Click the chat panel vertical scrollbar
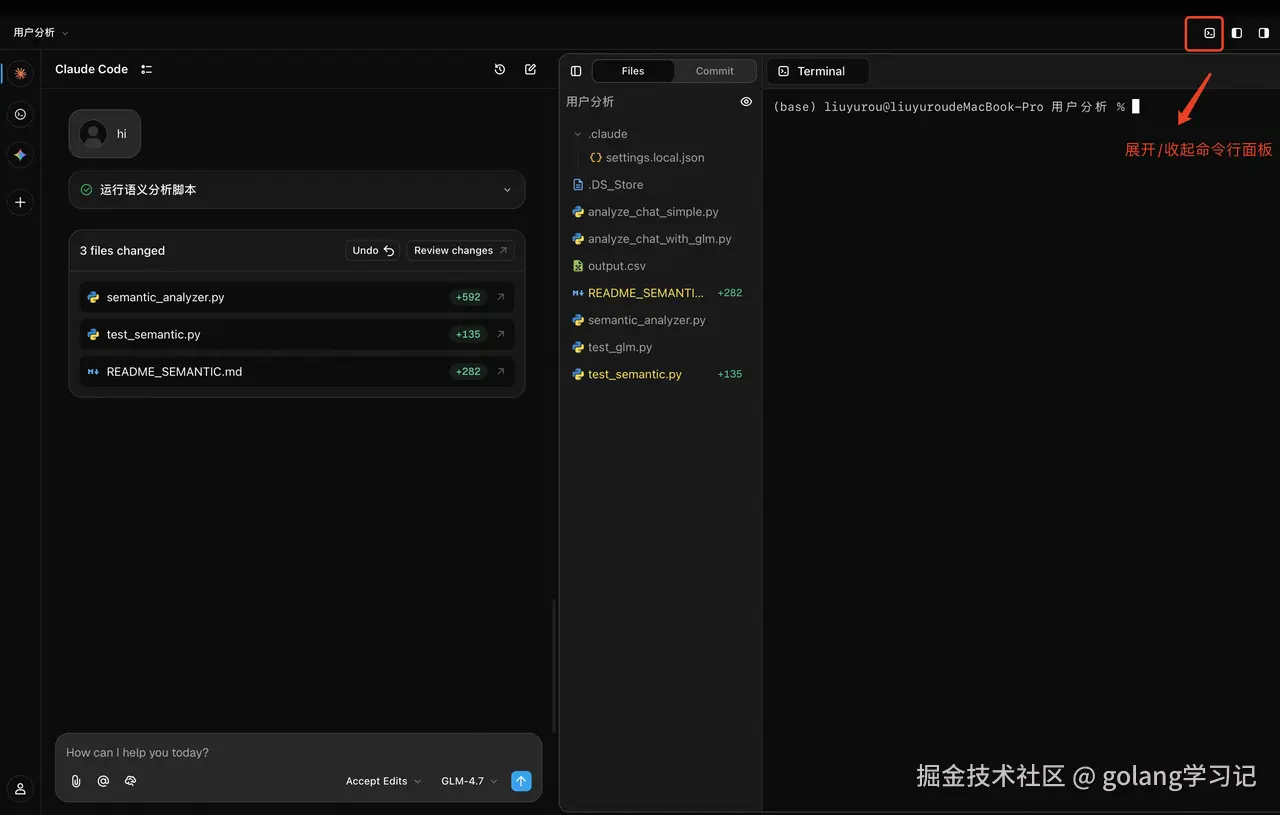Screen dimensions: 1280x815 [x=553, y=666]
